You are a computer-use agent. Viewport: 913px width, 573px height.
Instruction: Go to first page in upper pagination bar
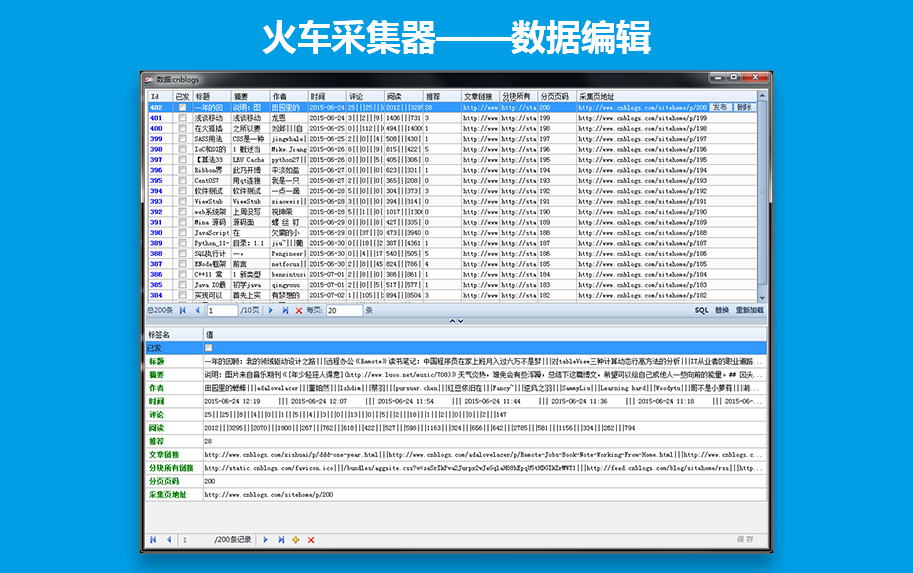182,311
